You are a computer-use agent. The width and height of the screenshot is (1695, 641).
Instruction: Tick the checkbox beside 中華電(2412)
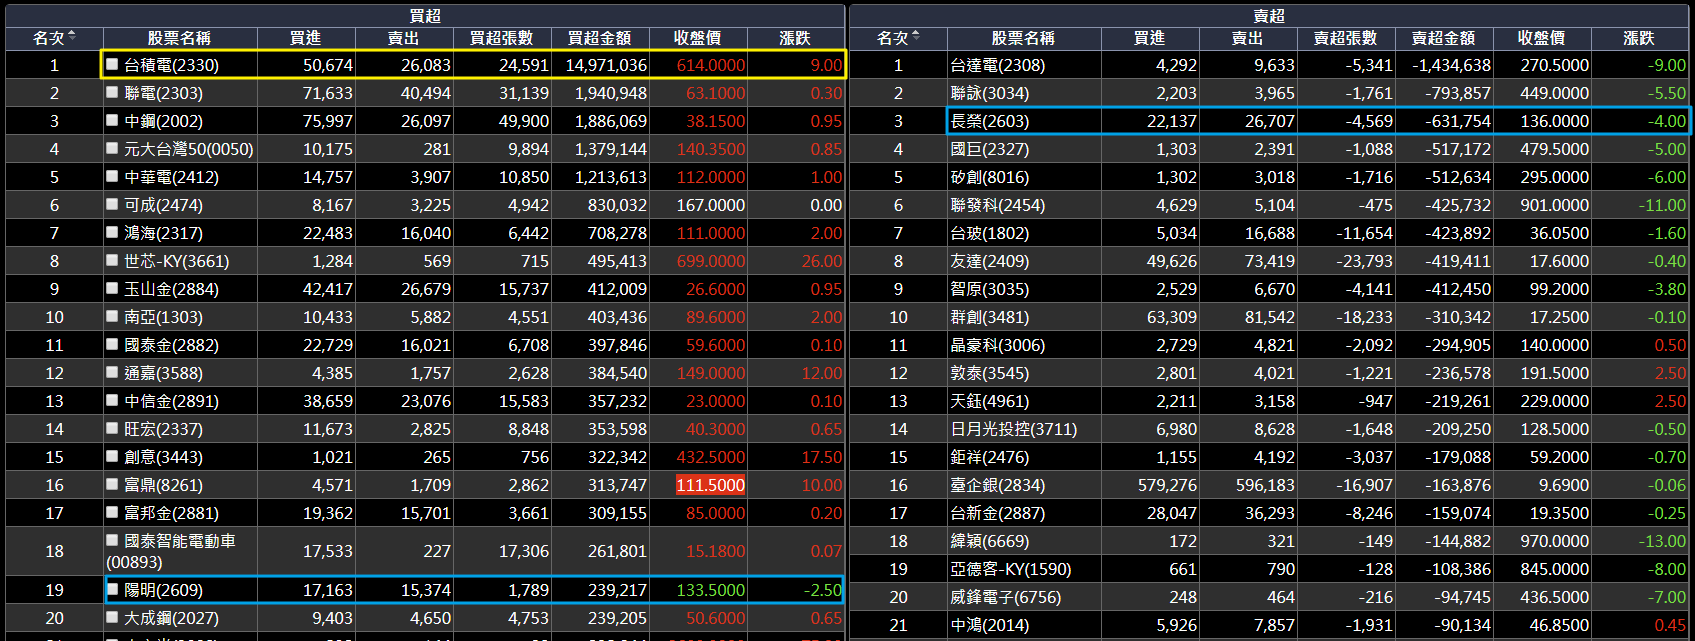point(112,176)
